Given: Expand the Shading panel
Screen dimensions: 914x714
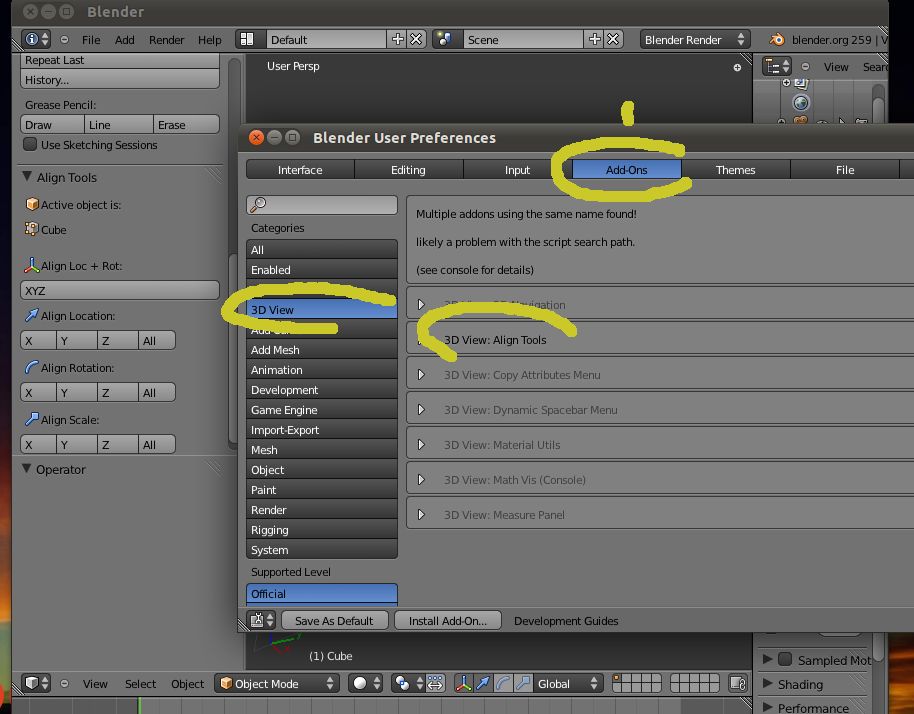Looking at the screenshot, I should (x=767, y=683).
